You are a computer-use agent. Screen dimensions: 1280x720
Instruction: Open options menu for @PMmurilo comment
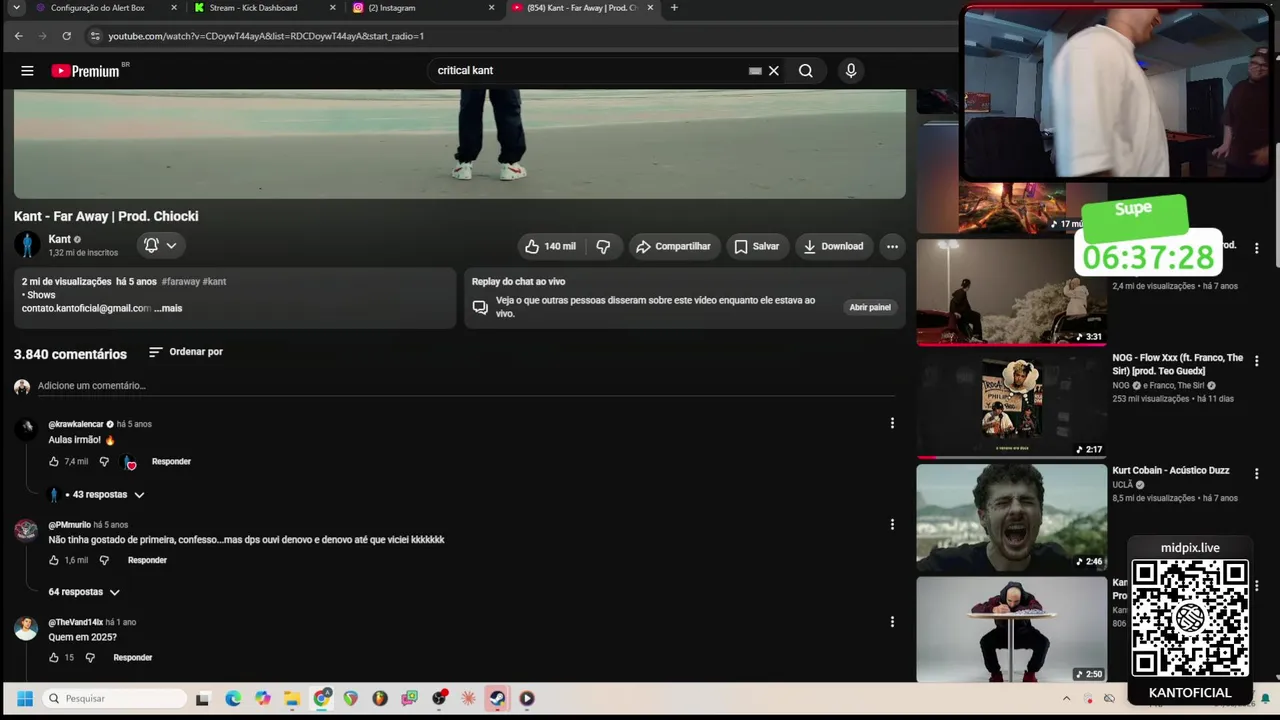(x=892, y=524)
